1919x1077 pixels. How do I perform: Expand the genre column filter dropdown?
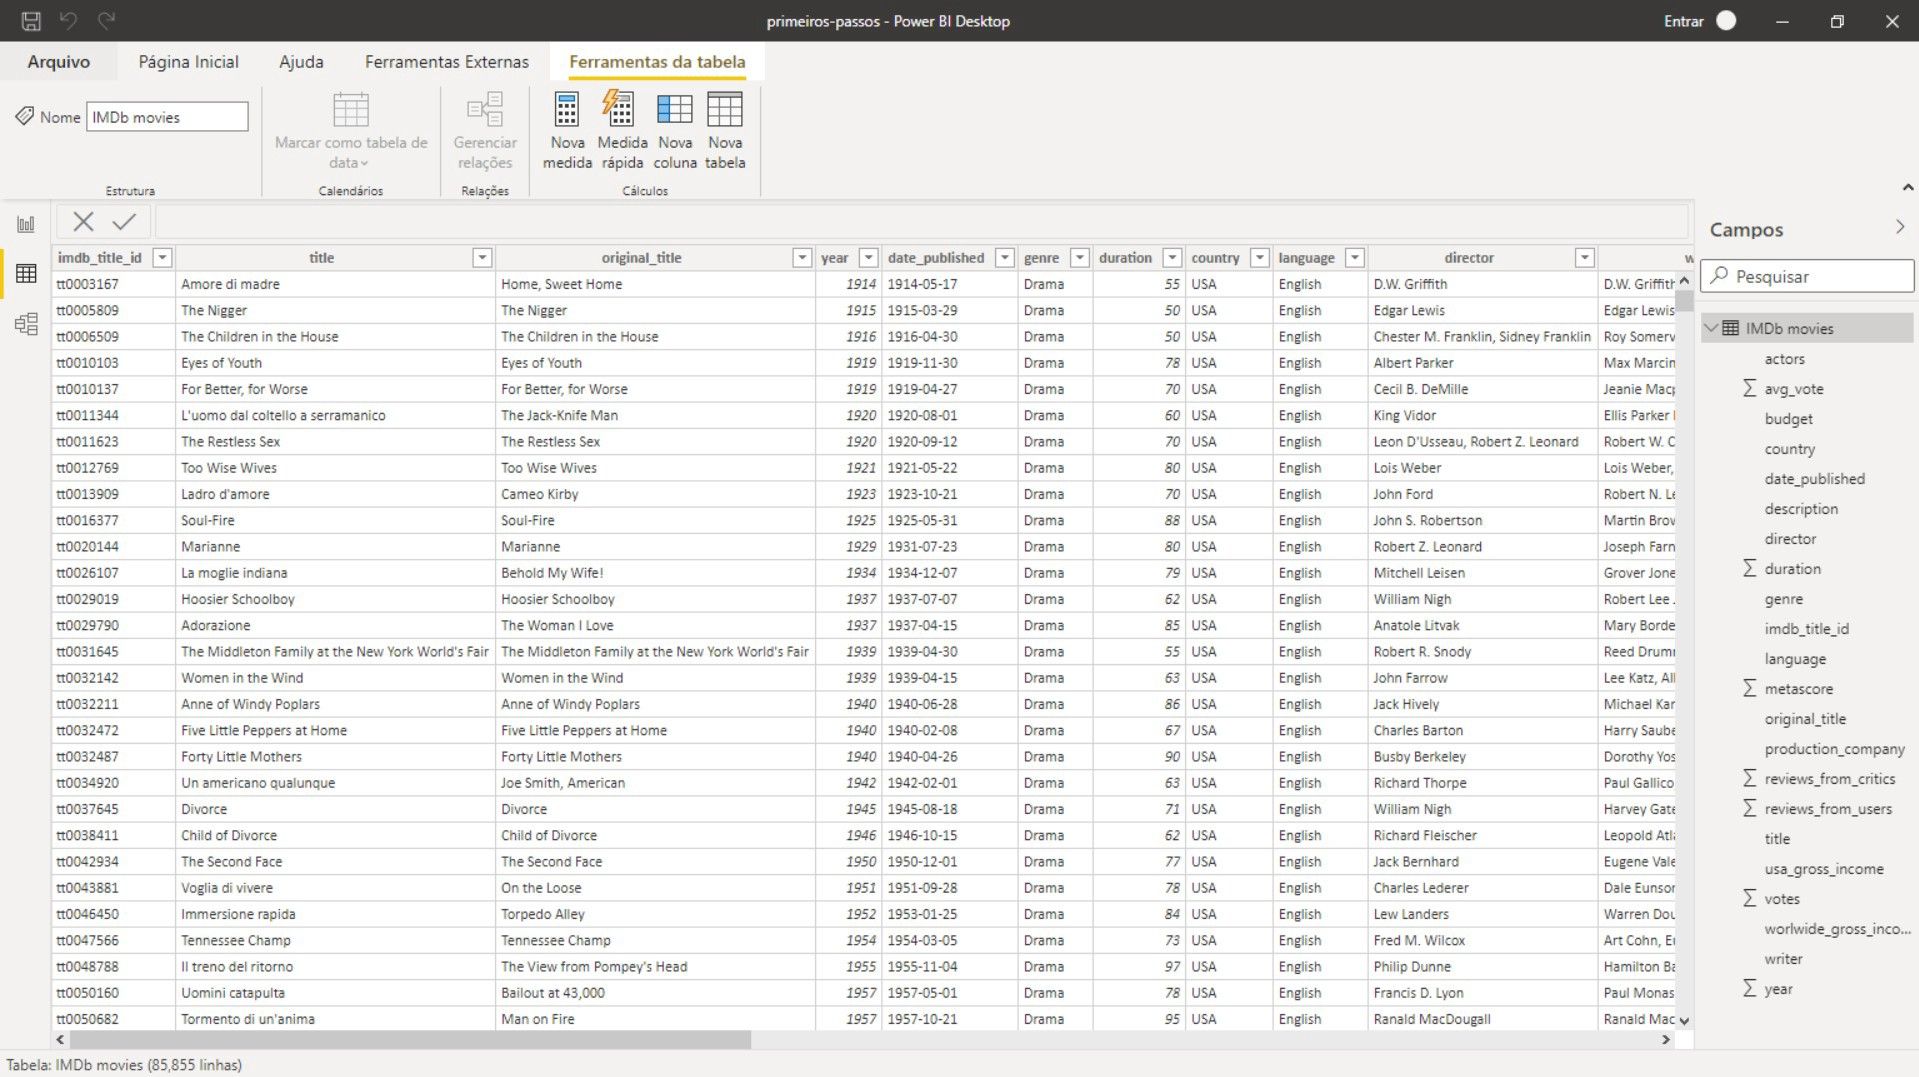point(1079,258)
